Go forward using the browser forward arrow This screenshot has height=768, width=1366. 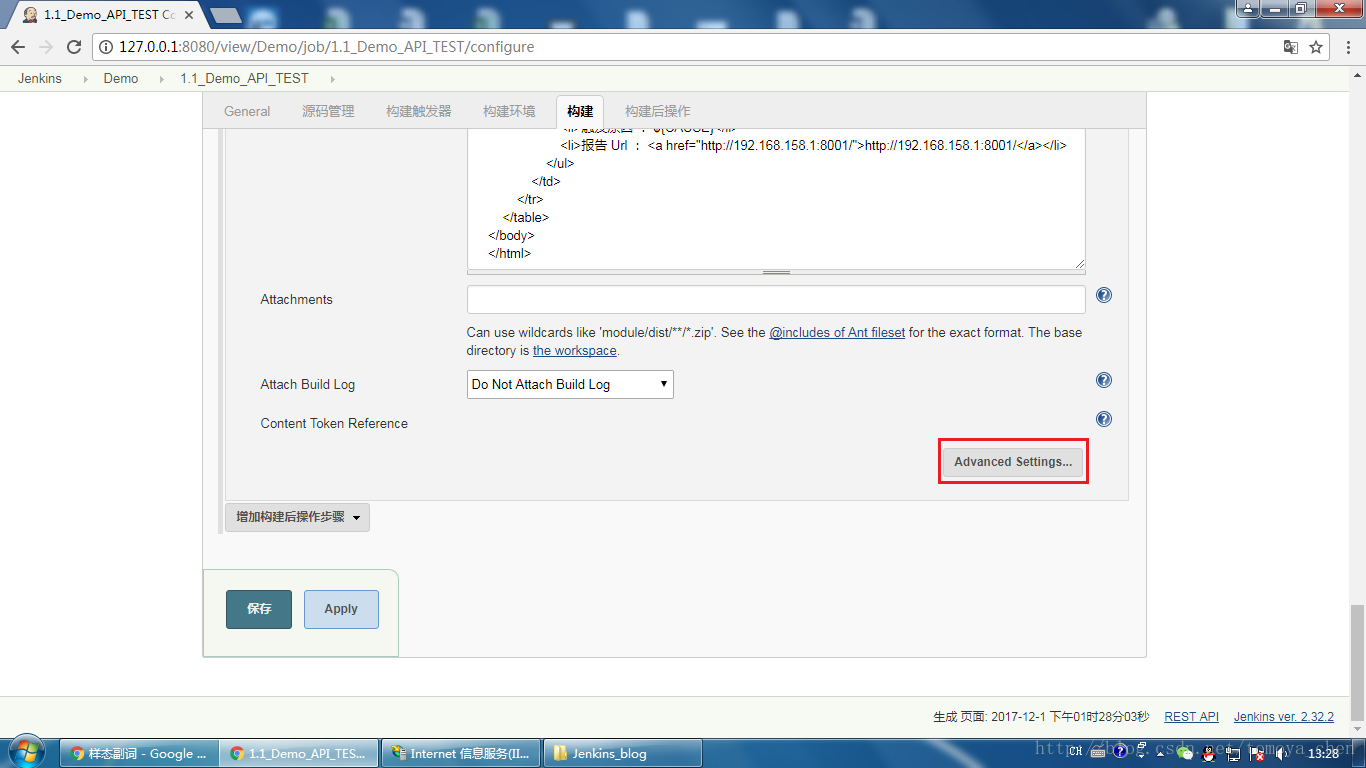[46, 47]
